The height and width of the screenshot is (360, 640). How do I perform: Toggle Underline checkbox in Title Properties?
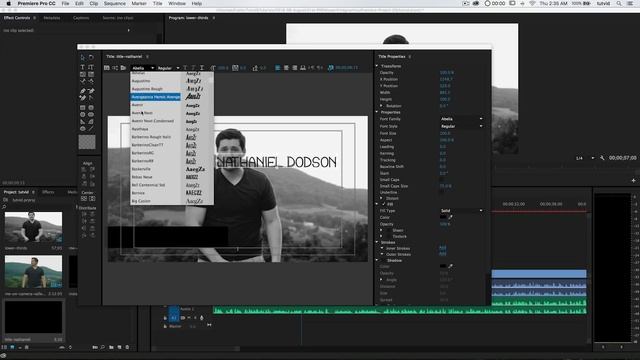coord(442,192)
